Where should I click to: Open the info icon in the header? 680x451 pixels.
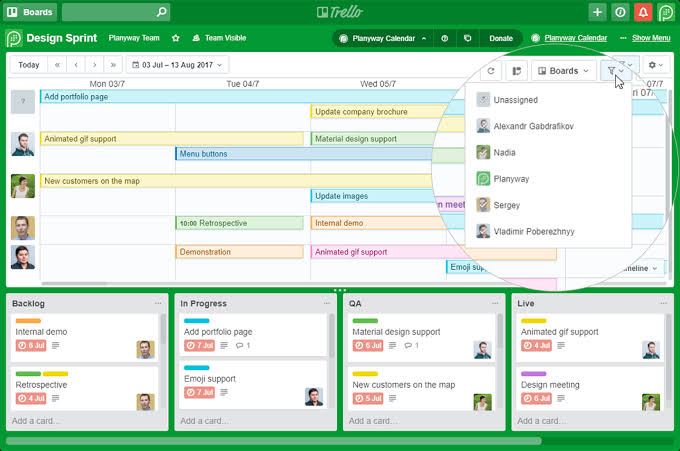pyautogui.click(x=620, y=12)
